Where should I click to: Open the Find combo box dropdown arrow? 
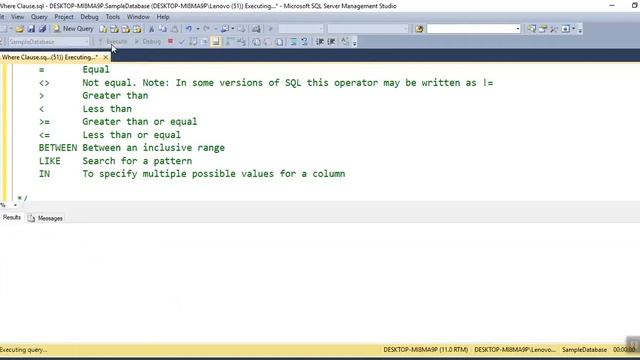[x=518, y=29]
